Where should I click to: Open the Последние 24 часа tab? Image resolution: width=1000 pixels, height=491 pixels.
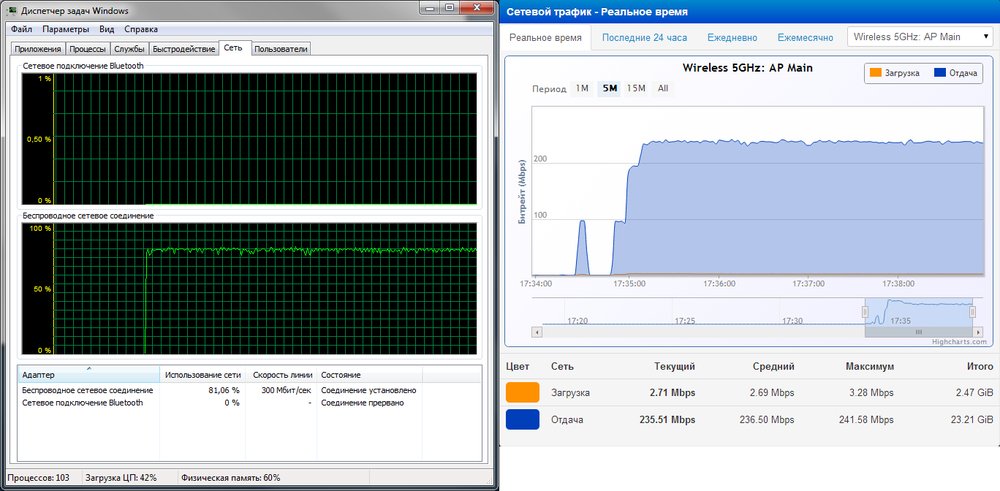click(x=644, y=38)
